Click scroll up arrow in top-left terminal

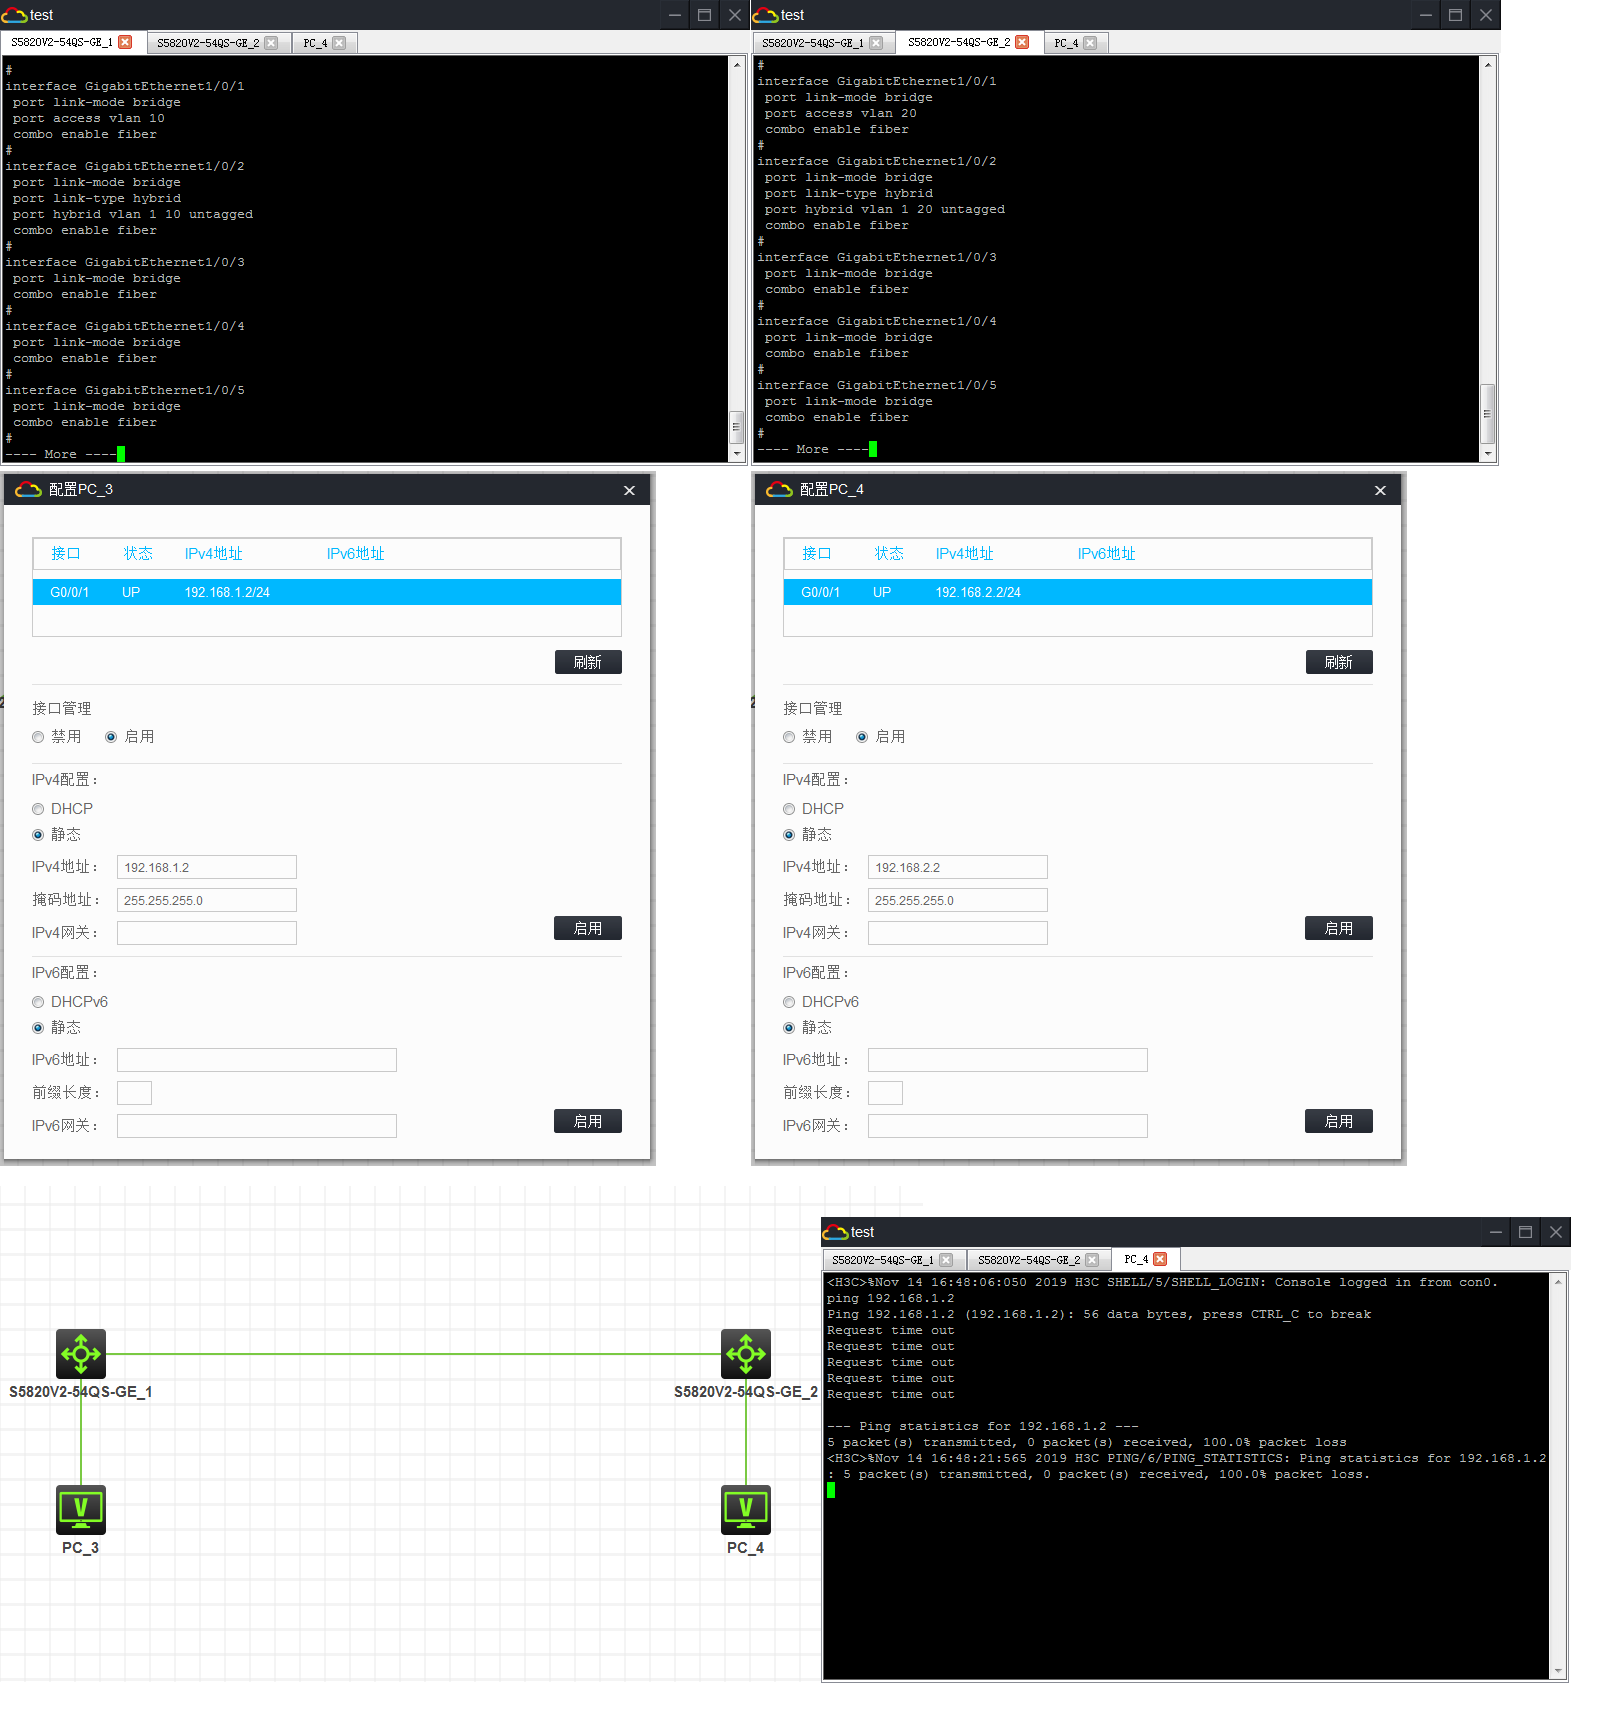coord(737,65)
